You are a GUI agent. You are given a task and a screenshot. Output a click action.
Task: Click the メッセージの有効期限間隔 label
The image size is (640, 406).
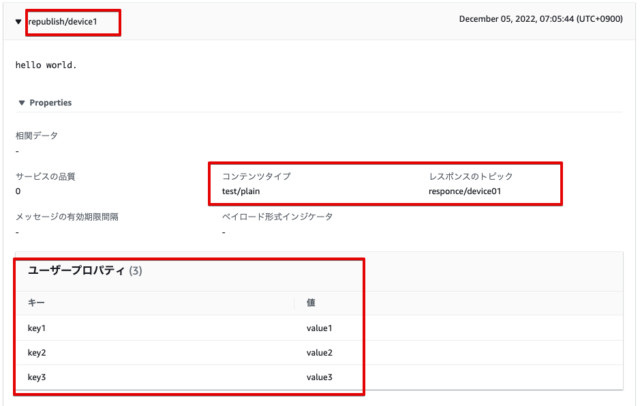click(67, 217)
